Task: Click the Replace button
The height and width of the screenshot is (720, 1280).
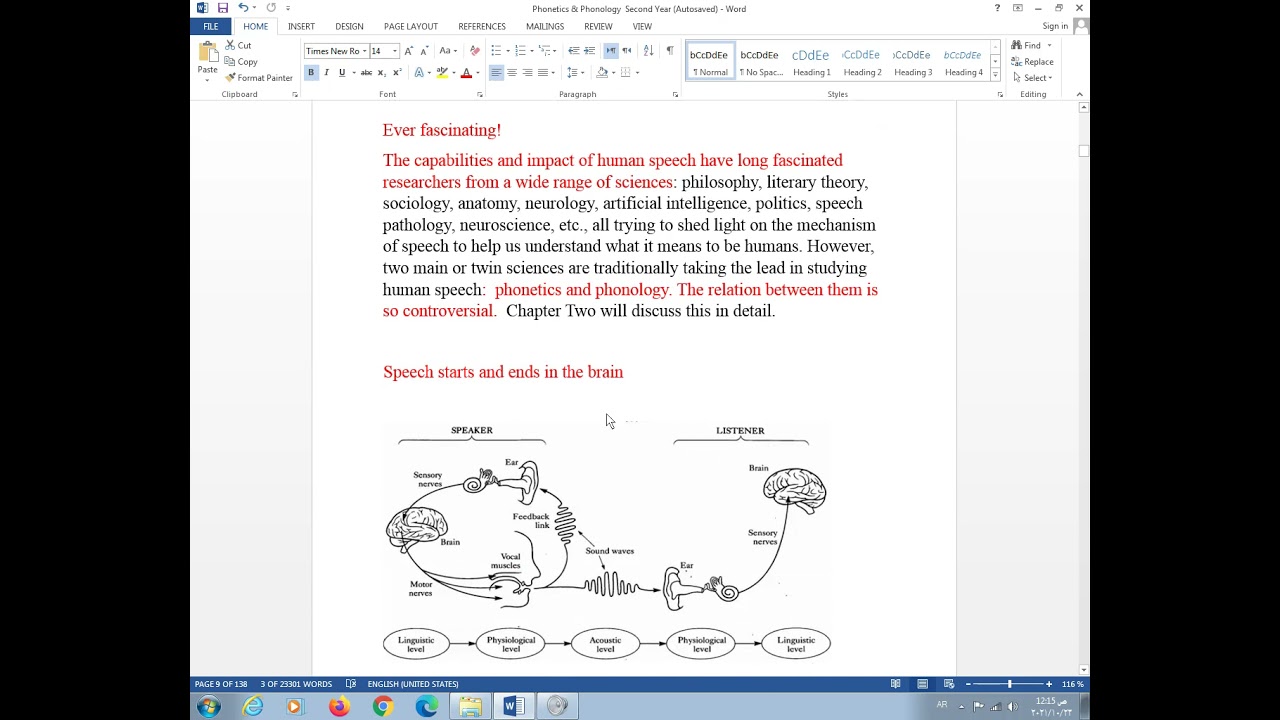Action: pyautogui.click(x=1031, y=61)
